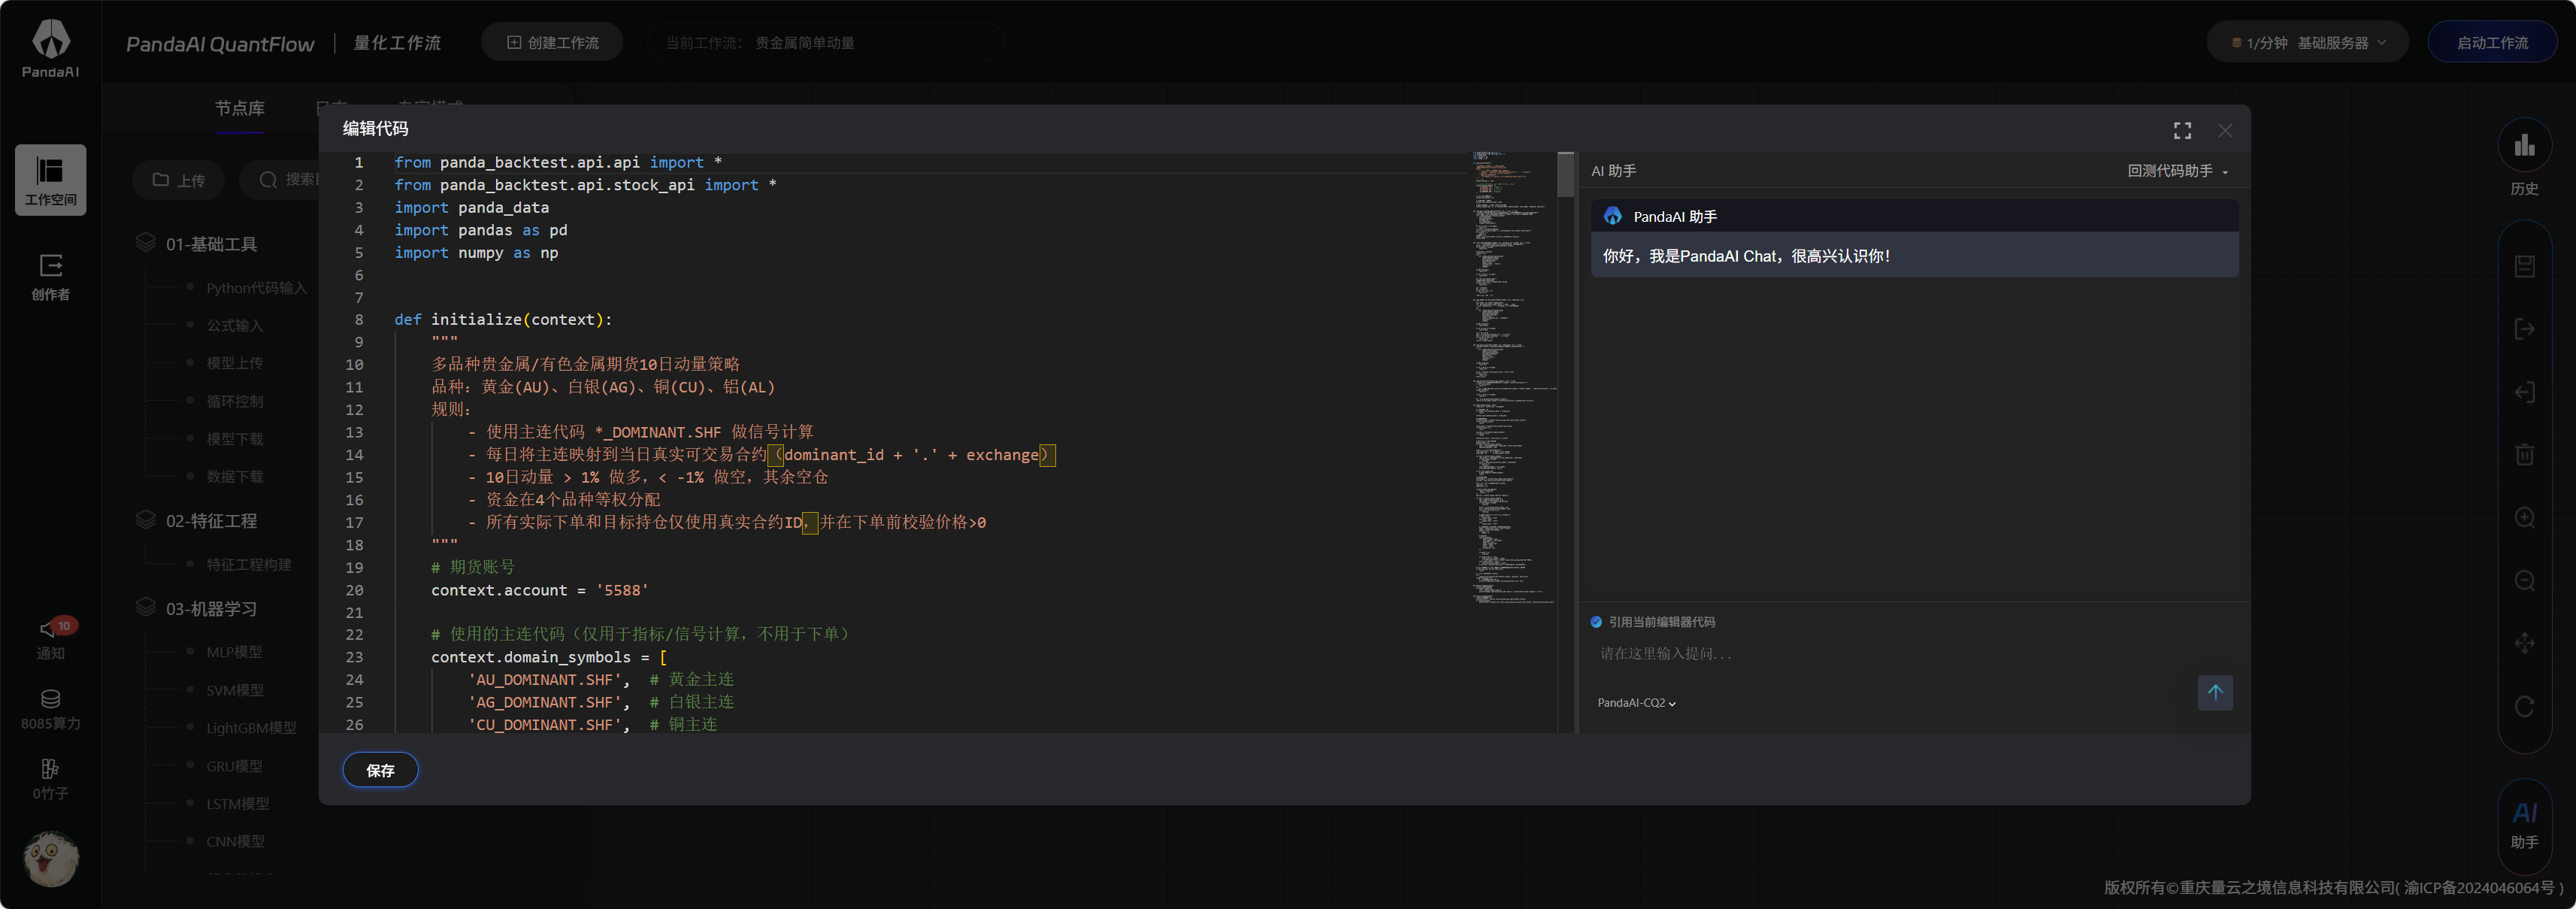
Task: Click the trash delete icon in the right toolbar
Action: (2524, 455)
